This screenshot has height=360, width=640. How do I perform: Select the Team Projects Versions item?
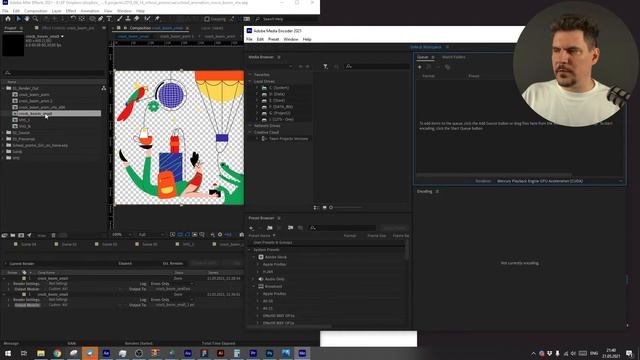[289, 139]
